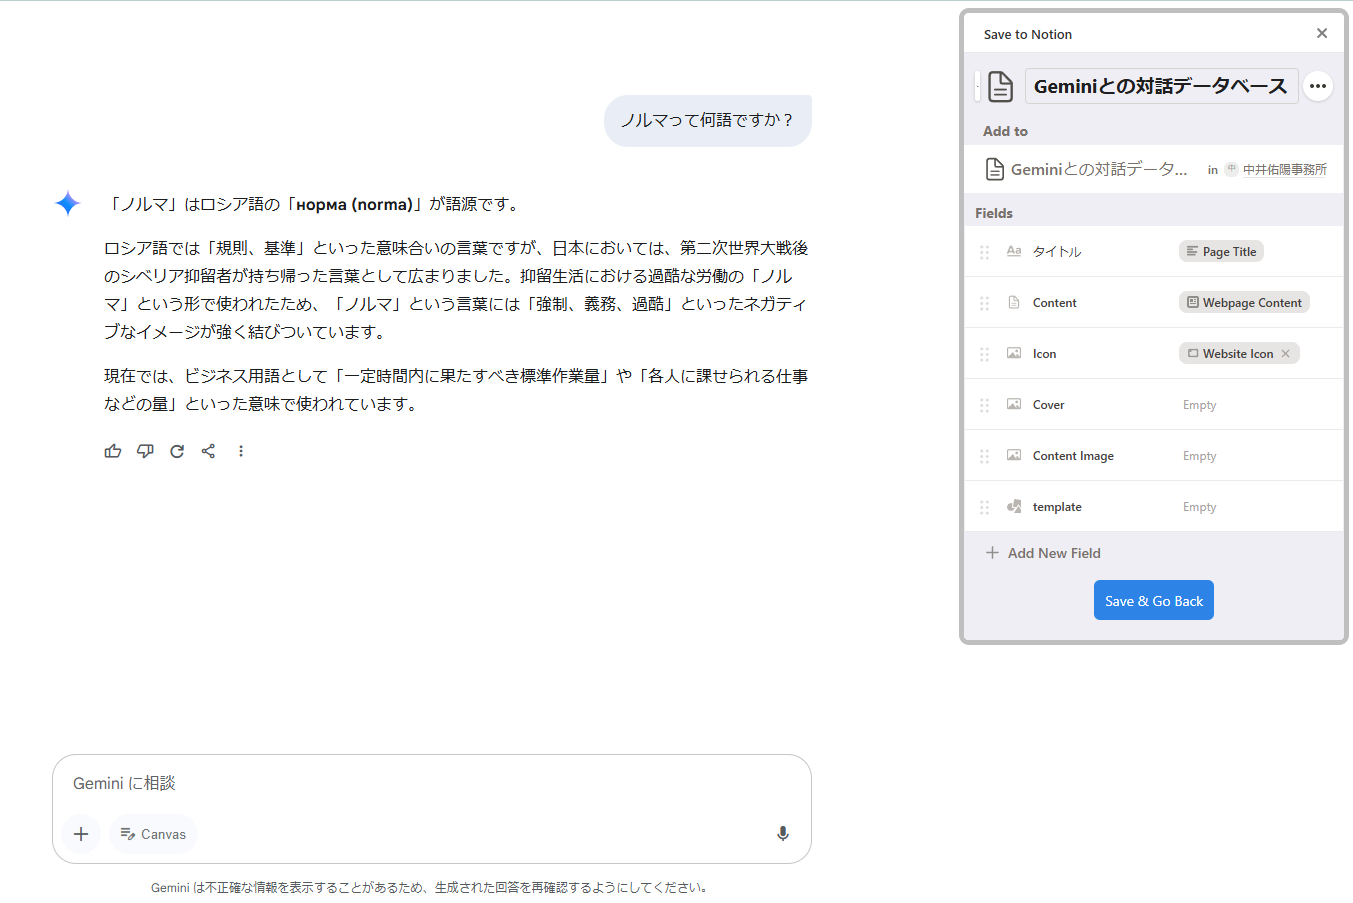Click the Aa type icon of タイトル
The height and width of the screenshot is (903, 1353).
[1014, 251]
